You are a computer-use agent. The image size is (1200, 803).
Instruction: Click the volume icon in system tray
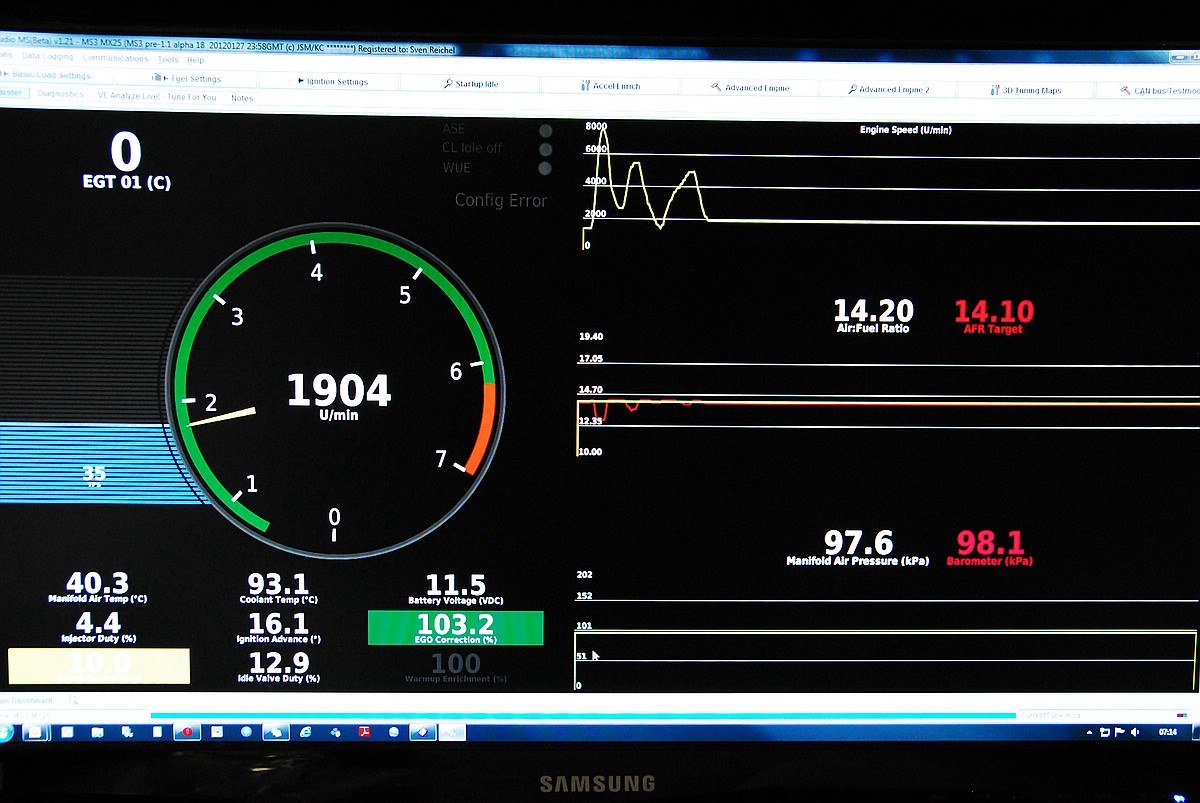point(1134,733)
